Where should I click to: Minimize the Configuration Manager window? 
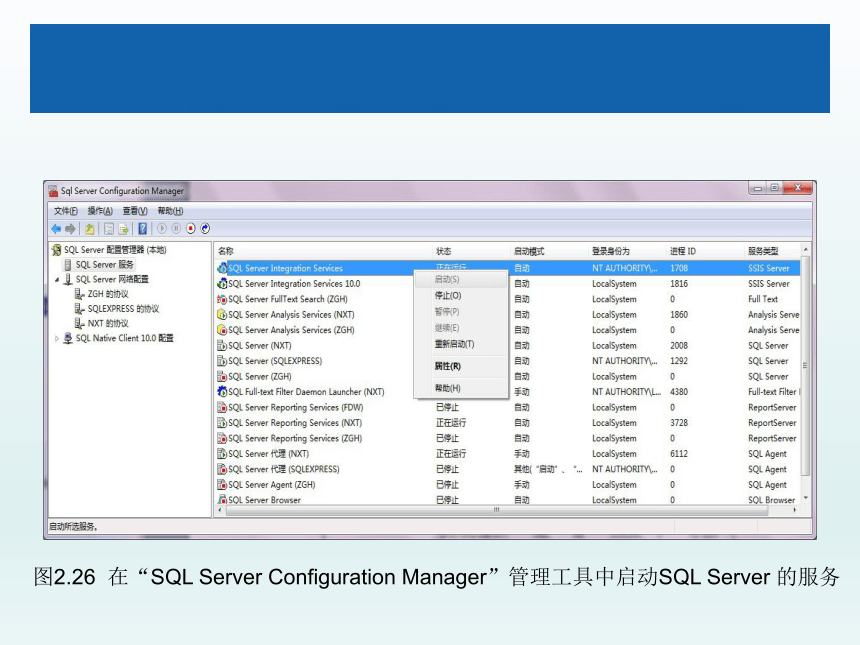click(758, 188)
